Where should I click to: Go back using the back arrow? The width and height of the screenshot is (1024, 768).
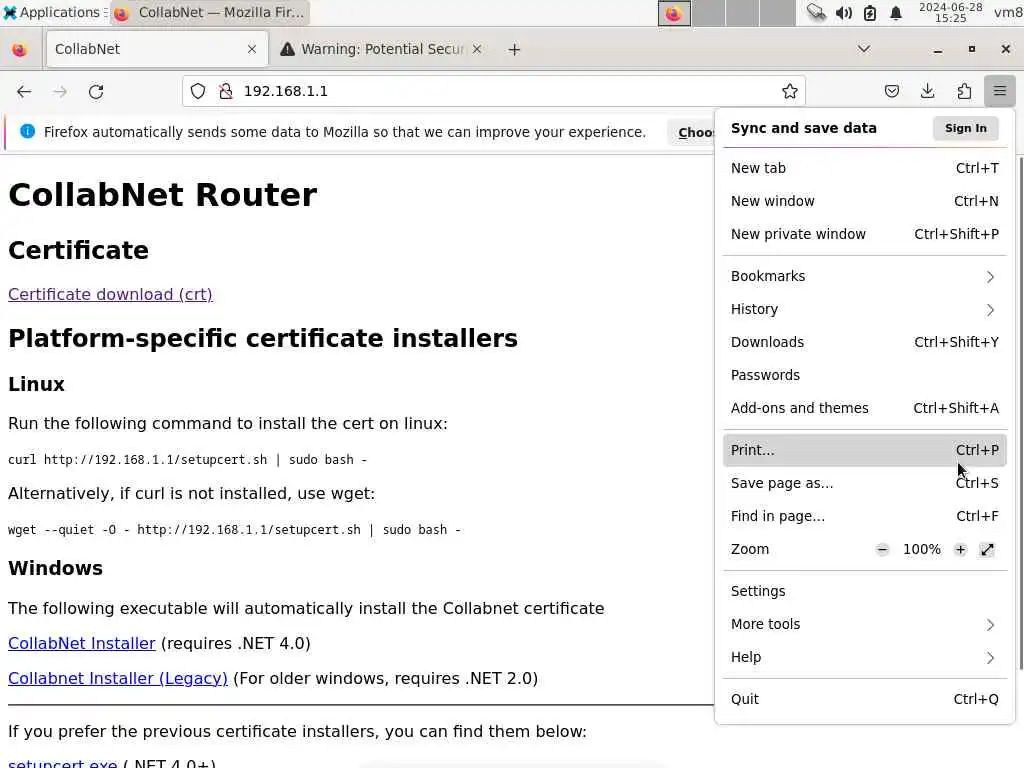(24, 92)
